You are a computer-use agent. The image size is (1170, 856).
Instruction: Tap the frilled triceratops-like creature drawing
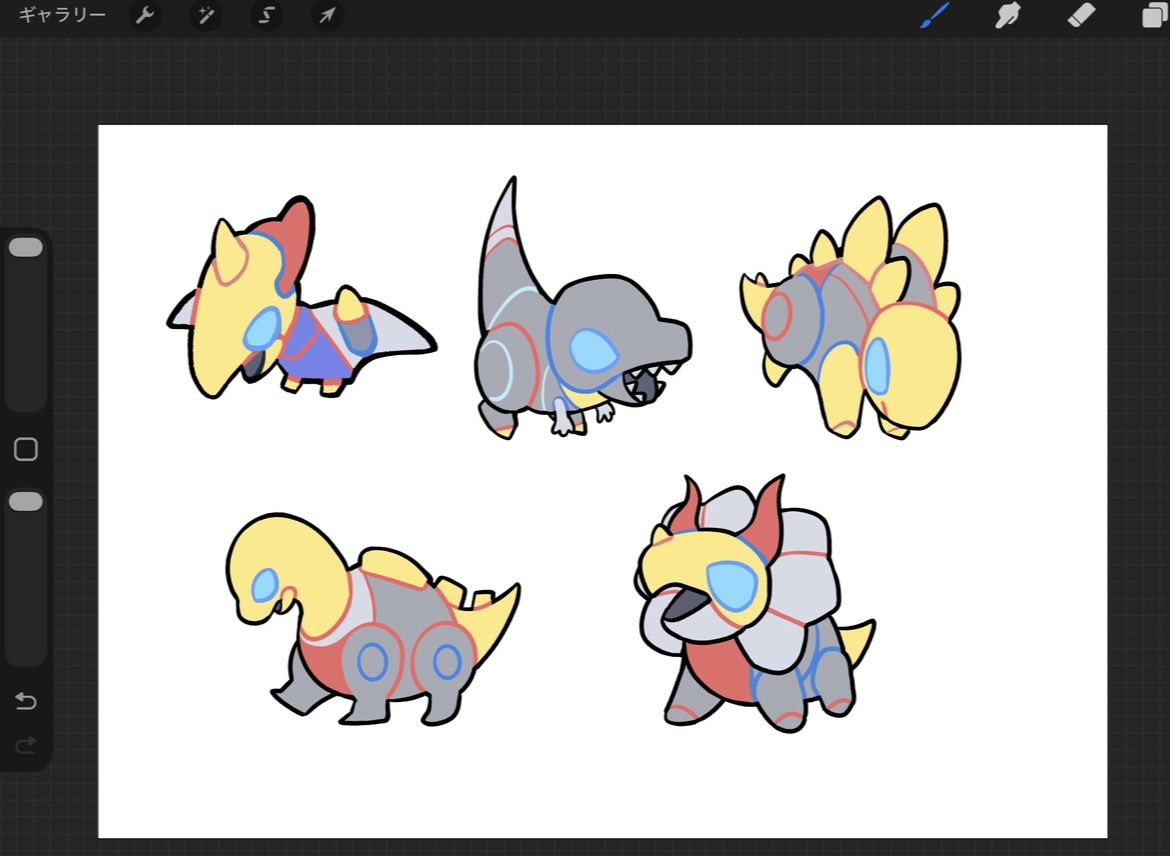tap(754, 603)
